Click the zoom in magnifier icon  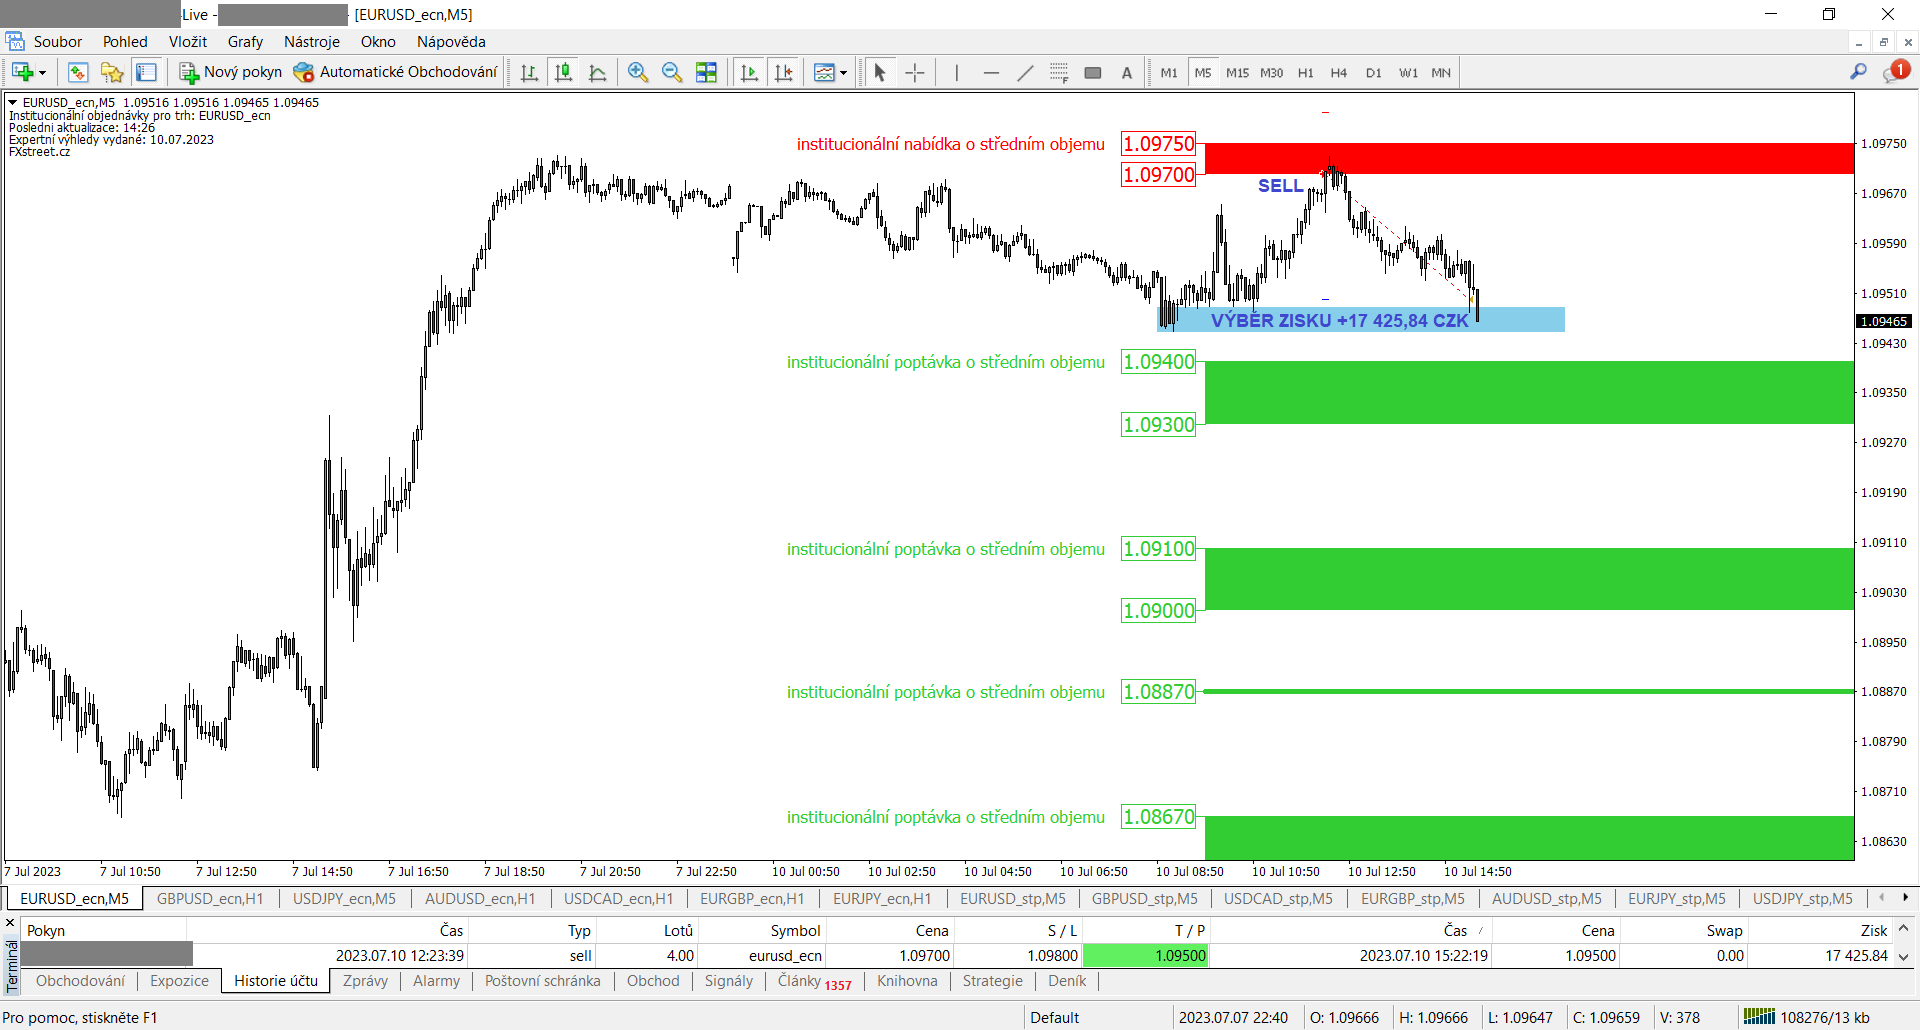tap(637, 72)
